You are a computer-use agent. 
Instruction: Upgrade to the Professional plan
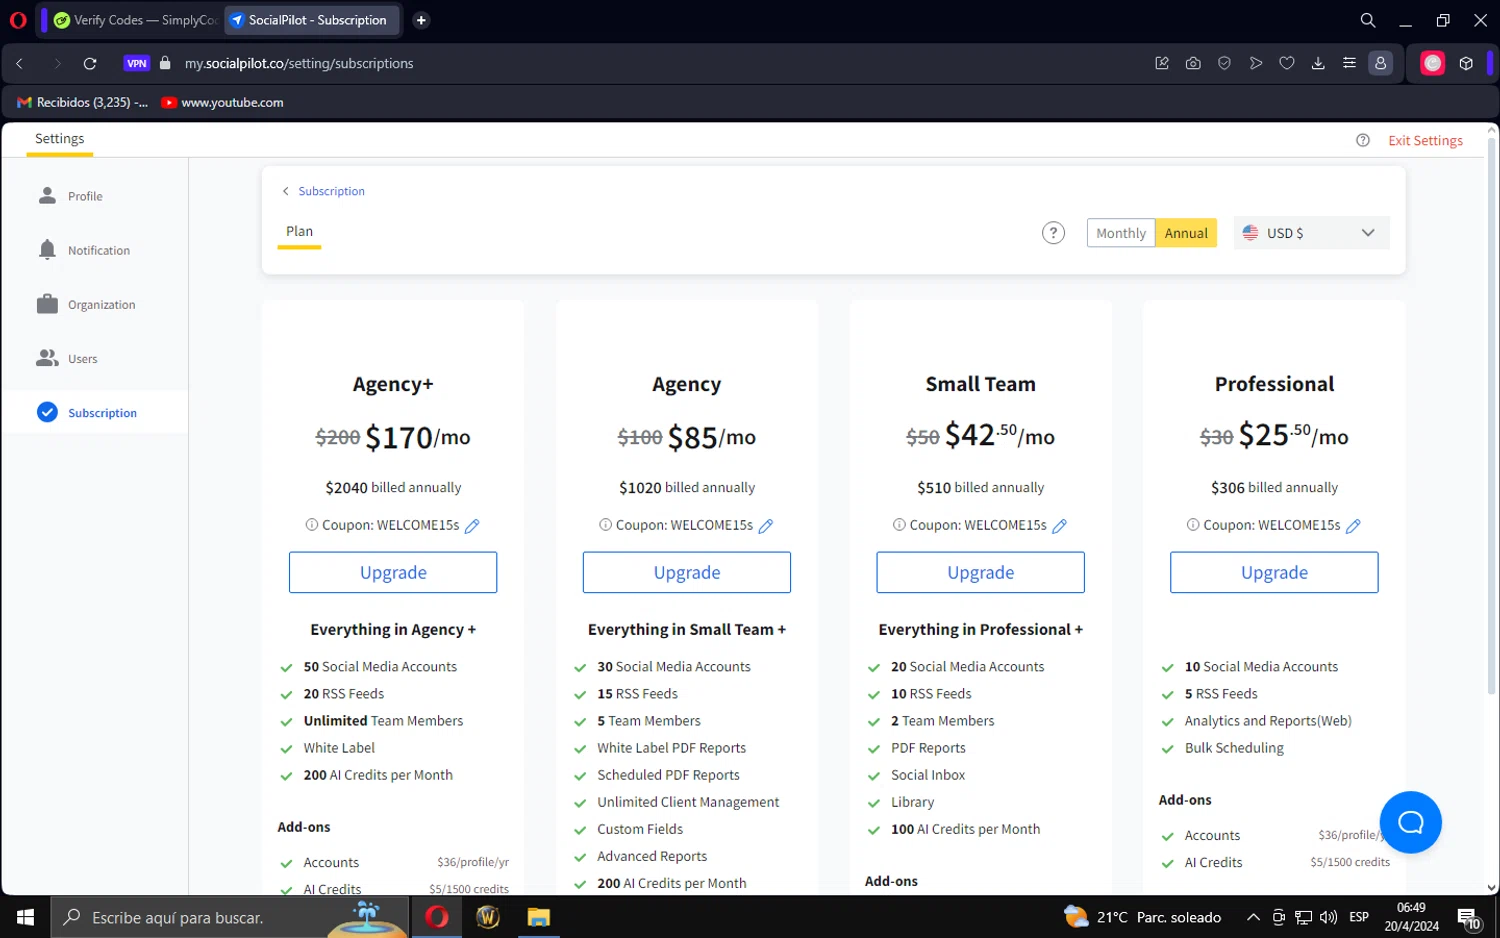click(x=1274, y=572)
